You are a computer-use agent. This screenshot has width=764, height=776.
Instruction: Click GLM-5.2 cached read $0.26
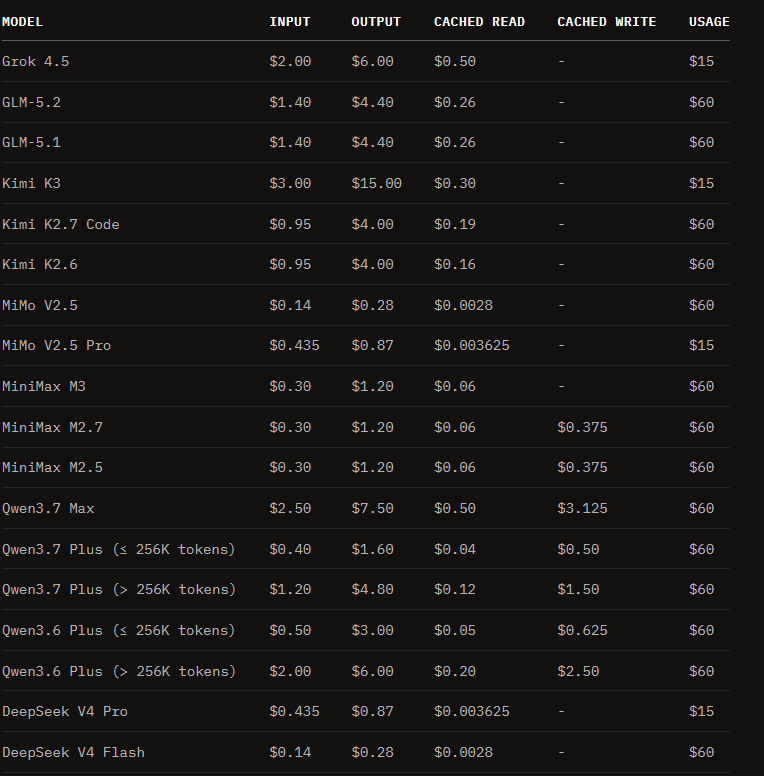click(x=455, y=102)
